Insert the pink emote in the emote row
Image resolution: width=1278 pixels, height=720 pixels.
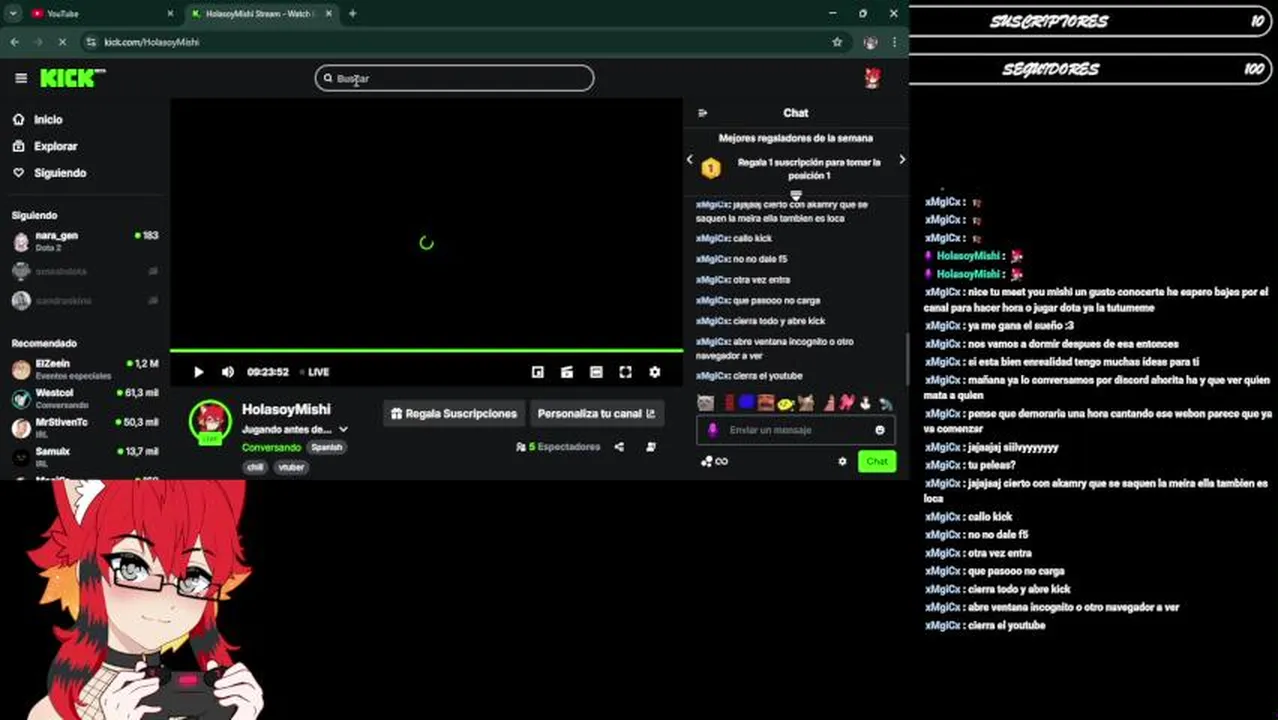[x=847, y=403]
